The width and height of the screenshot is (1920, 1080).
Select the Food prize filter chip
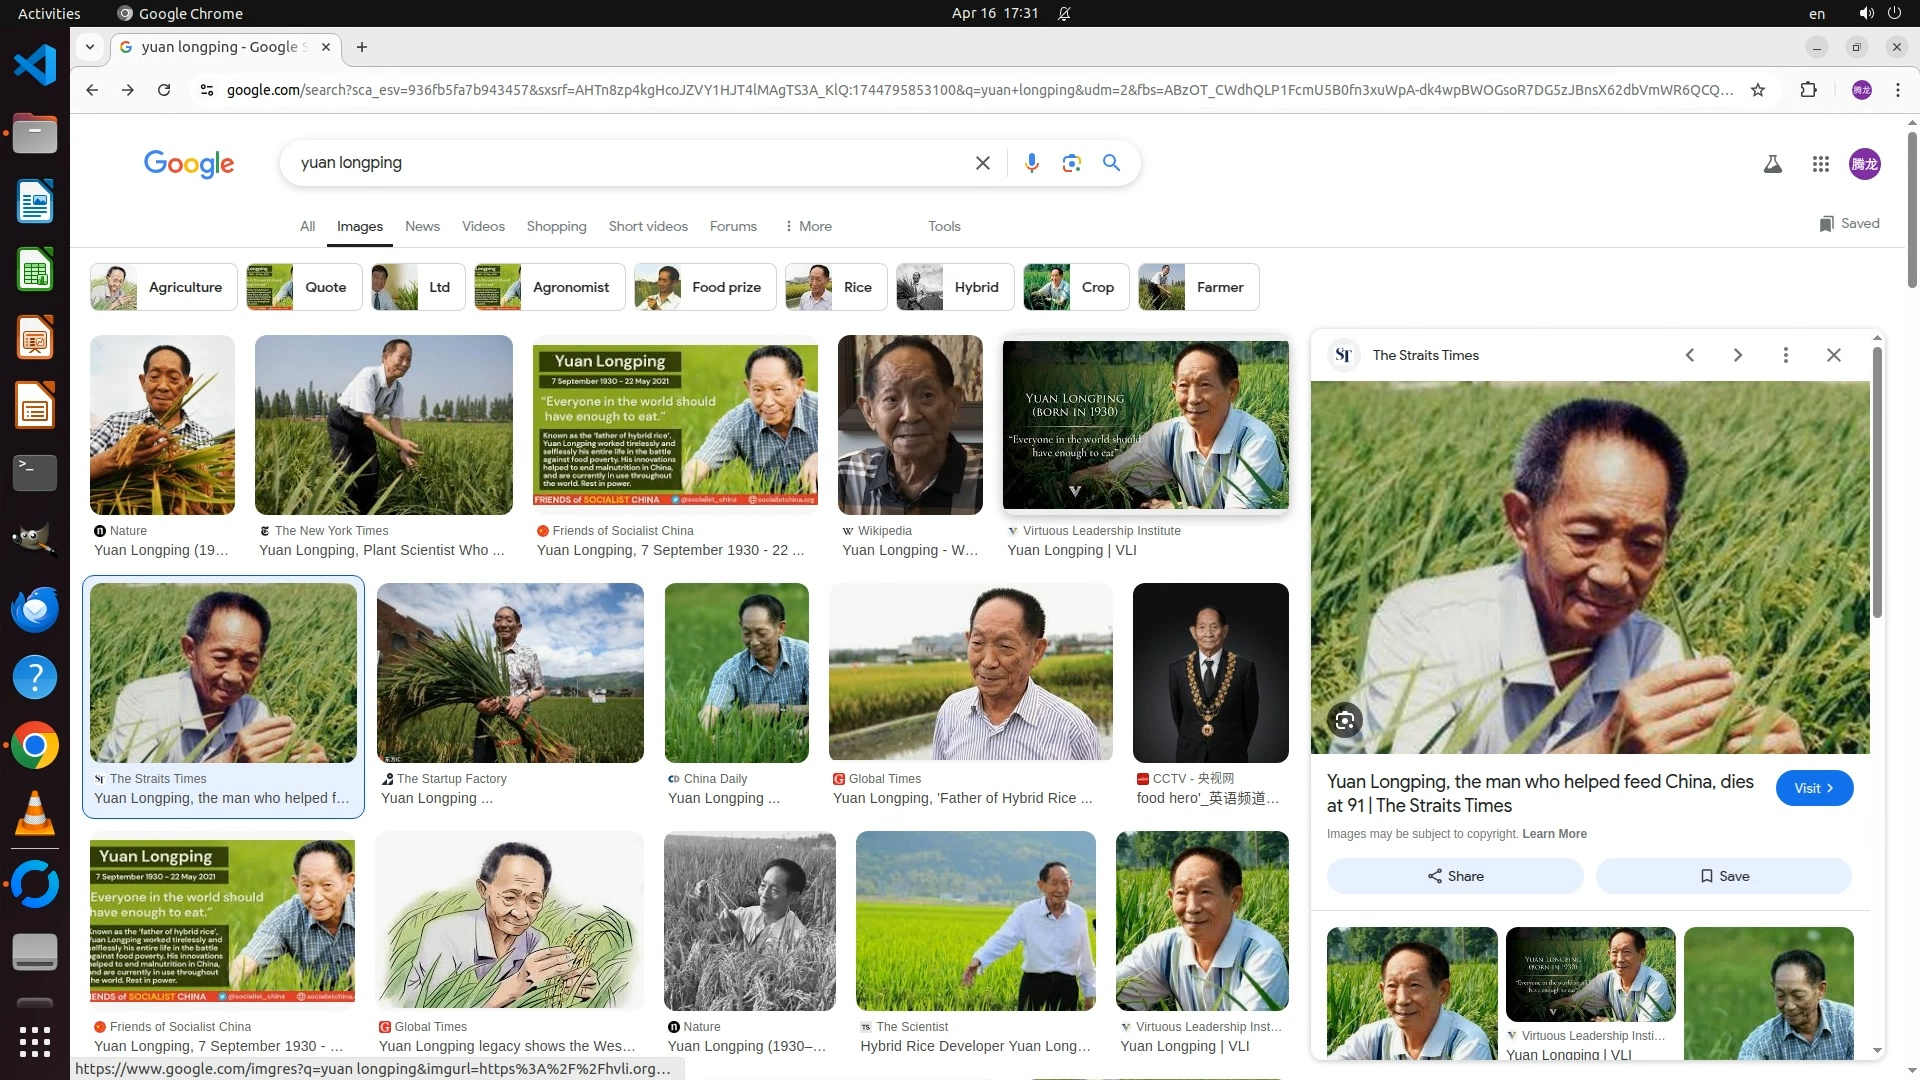(x=705, y=287)
